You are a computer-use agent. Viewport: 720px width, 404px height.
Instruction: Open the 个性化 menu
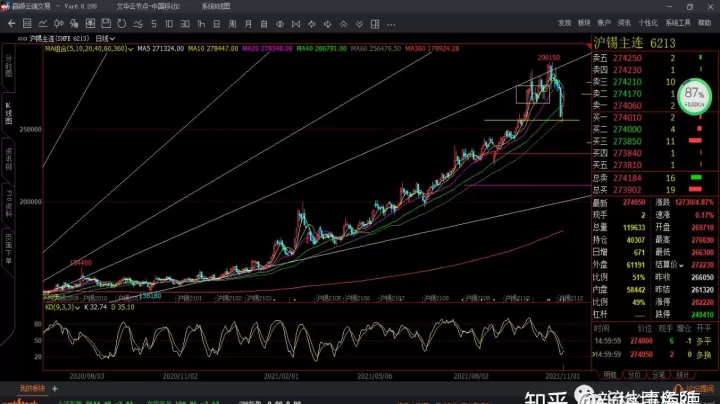click(x=647, y=22)
